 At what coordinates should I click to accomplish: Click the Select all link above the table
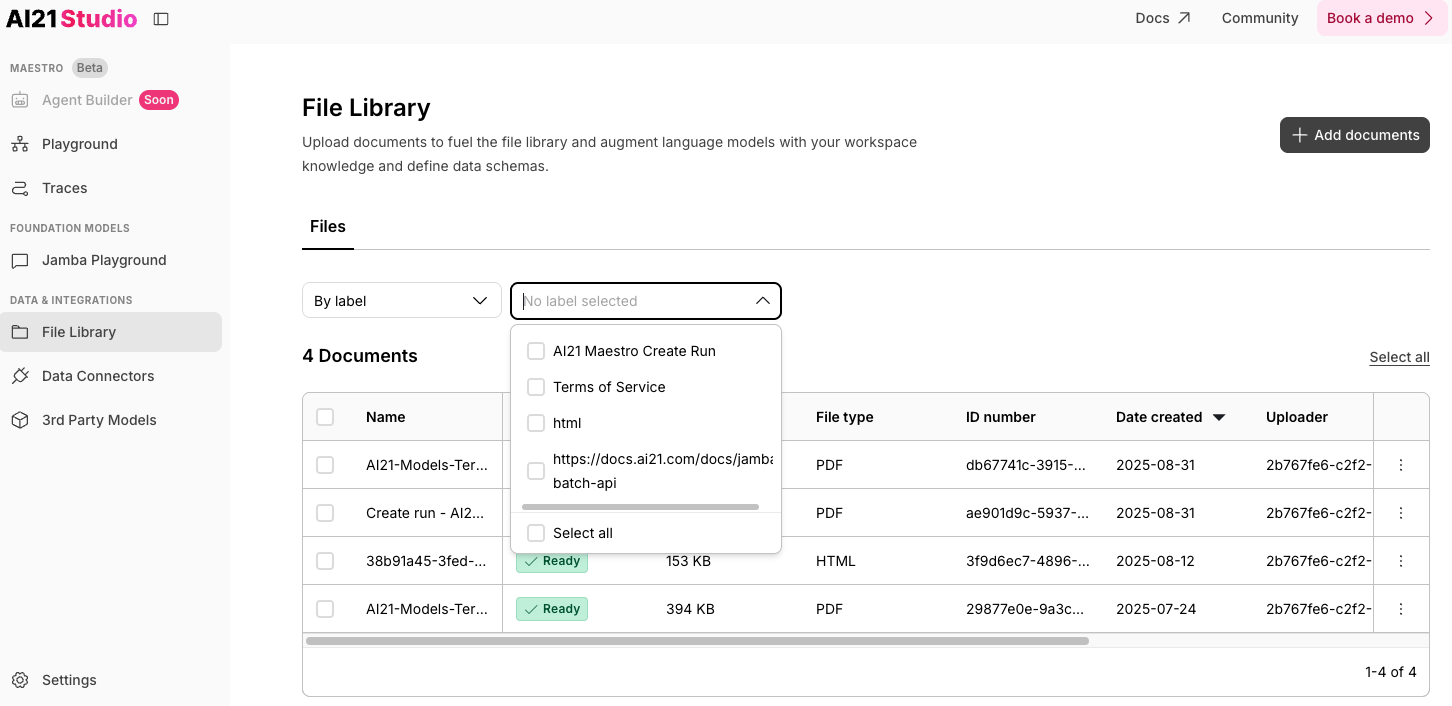[1399, 356]
